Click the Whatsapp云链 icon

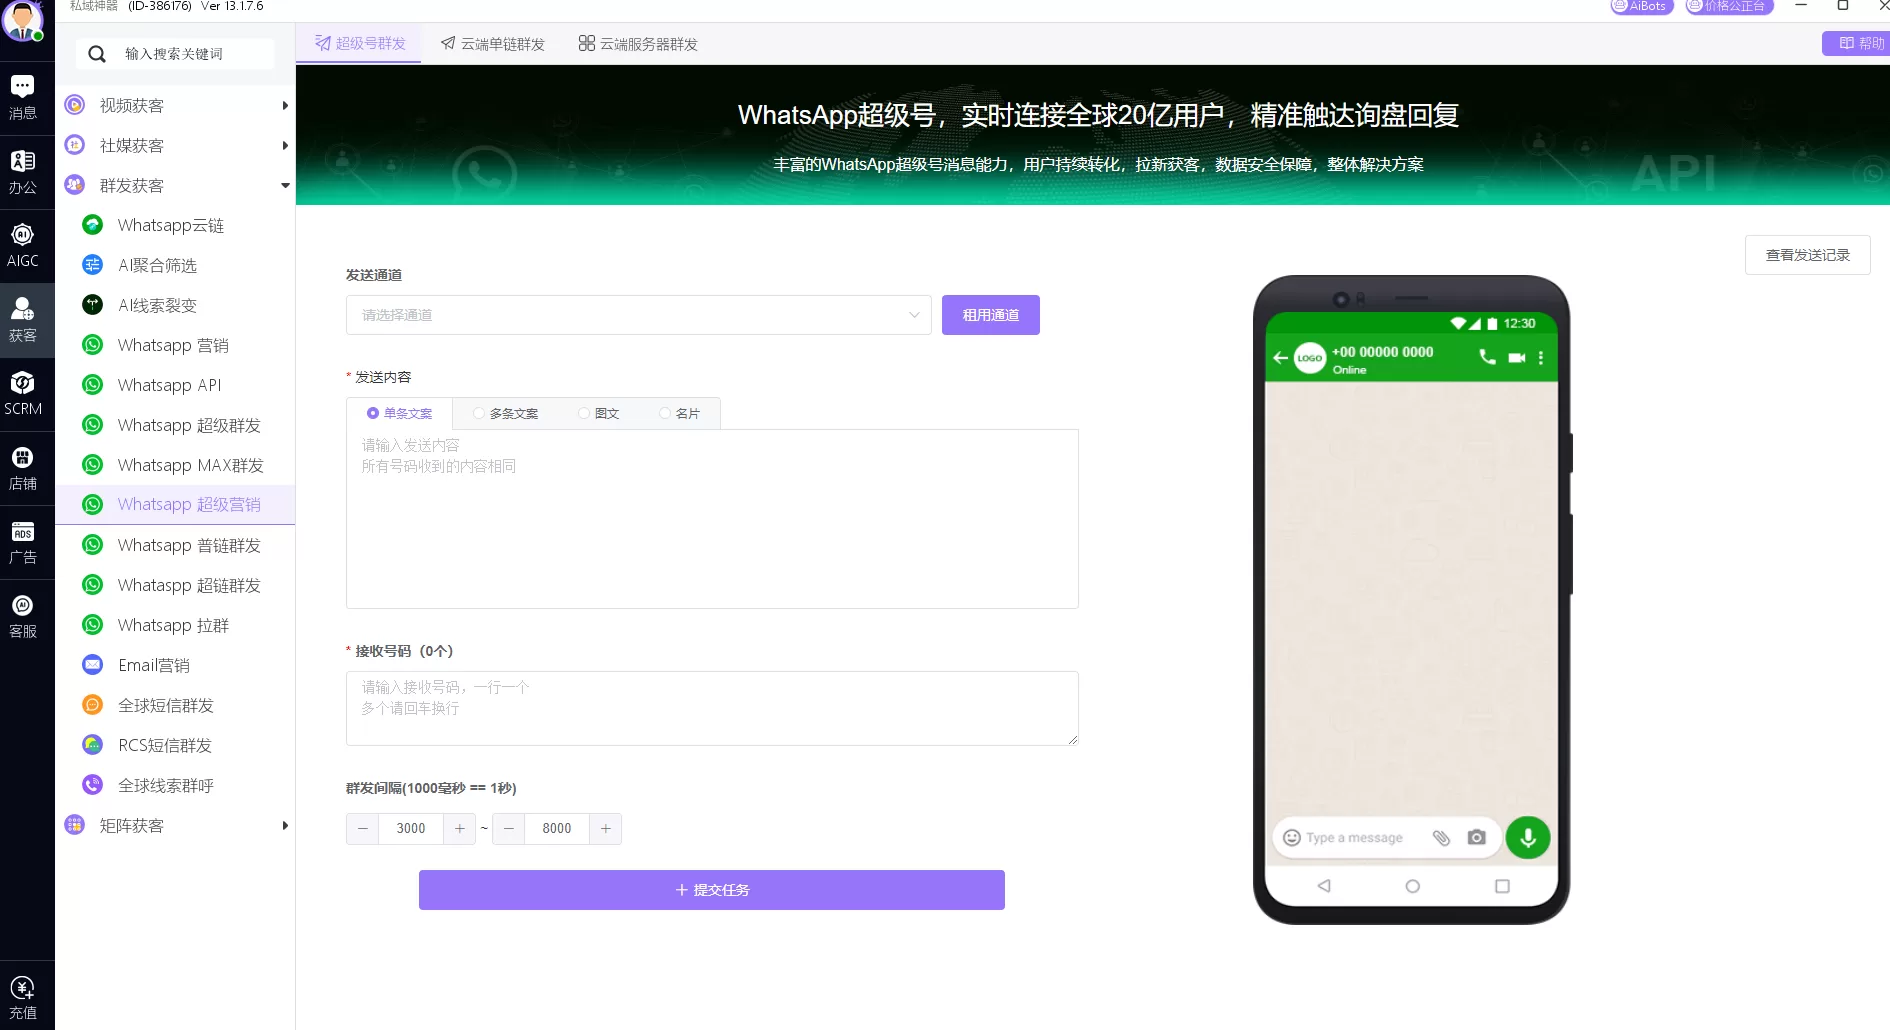coord(93,225)
